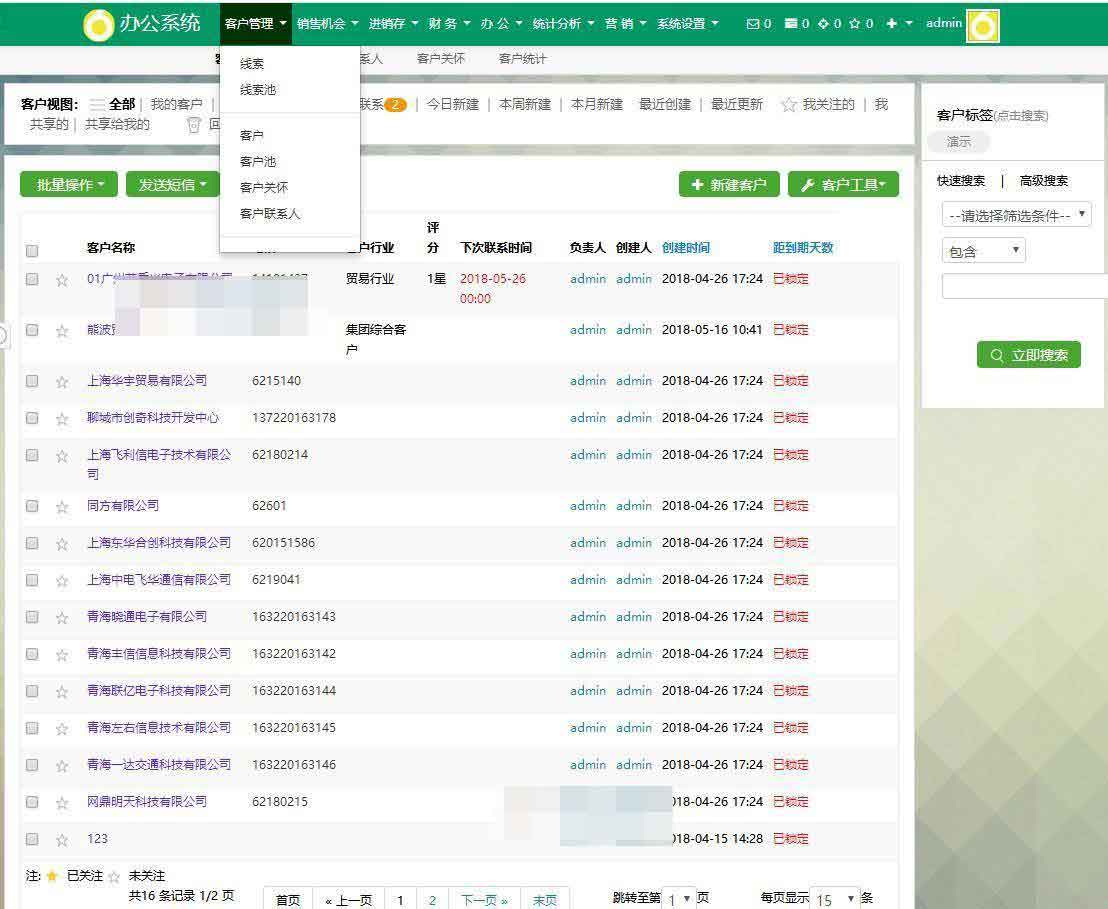Image resolution: width=1108 pixels, height=909 pixels.
Task: Select 线索池 in the dropdown menu
Action: point(258,90)
